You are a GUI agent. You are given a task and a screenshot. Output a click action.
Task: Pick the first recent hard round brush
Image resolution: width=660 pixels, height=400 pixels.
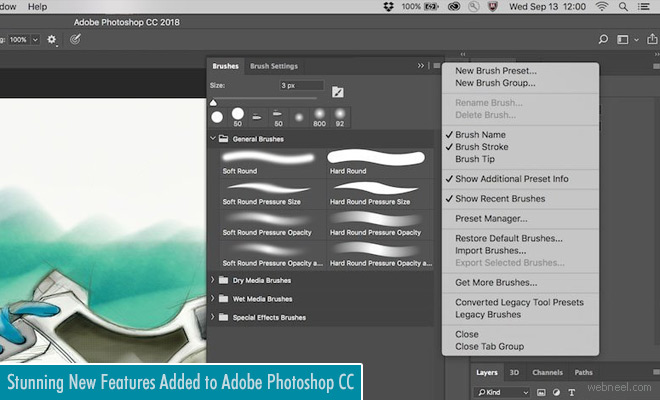217,117
